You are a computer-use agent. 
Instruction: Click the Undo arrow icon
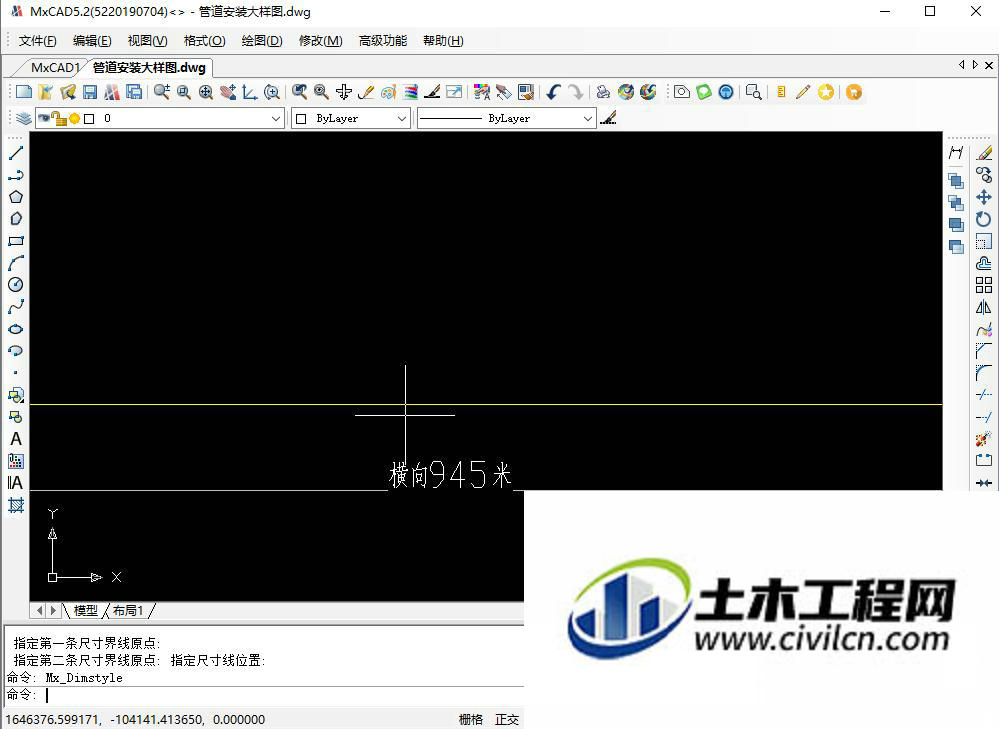[x=553, y=92]
